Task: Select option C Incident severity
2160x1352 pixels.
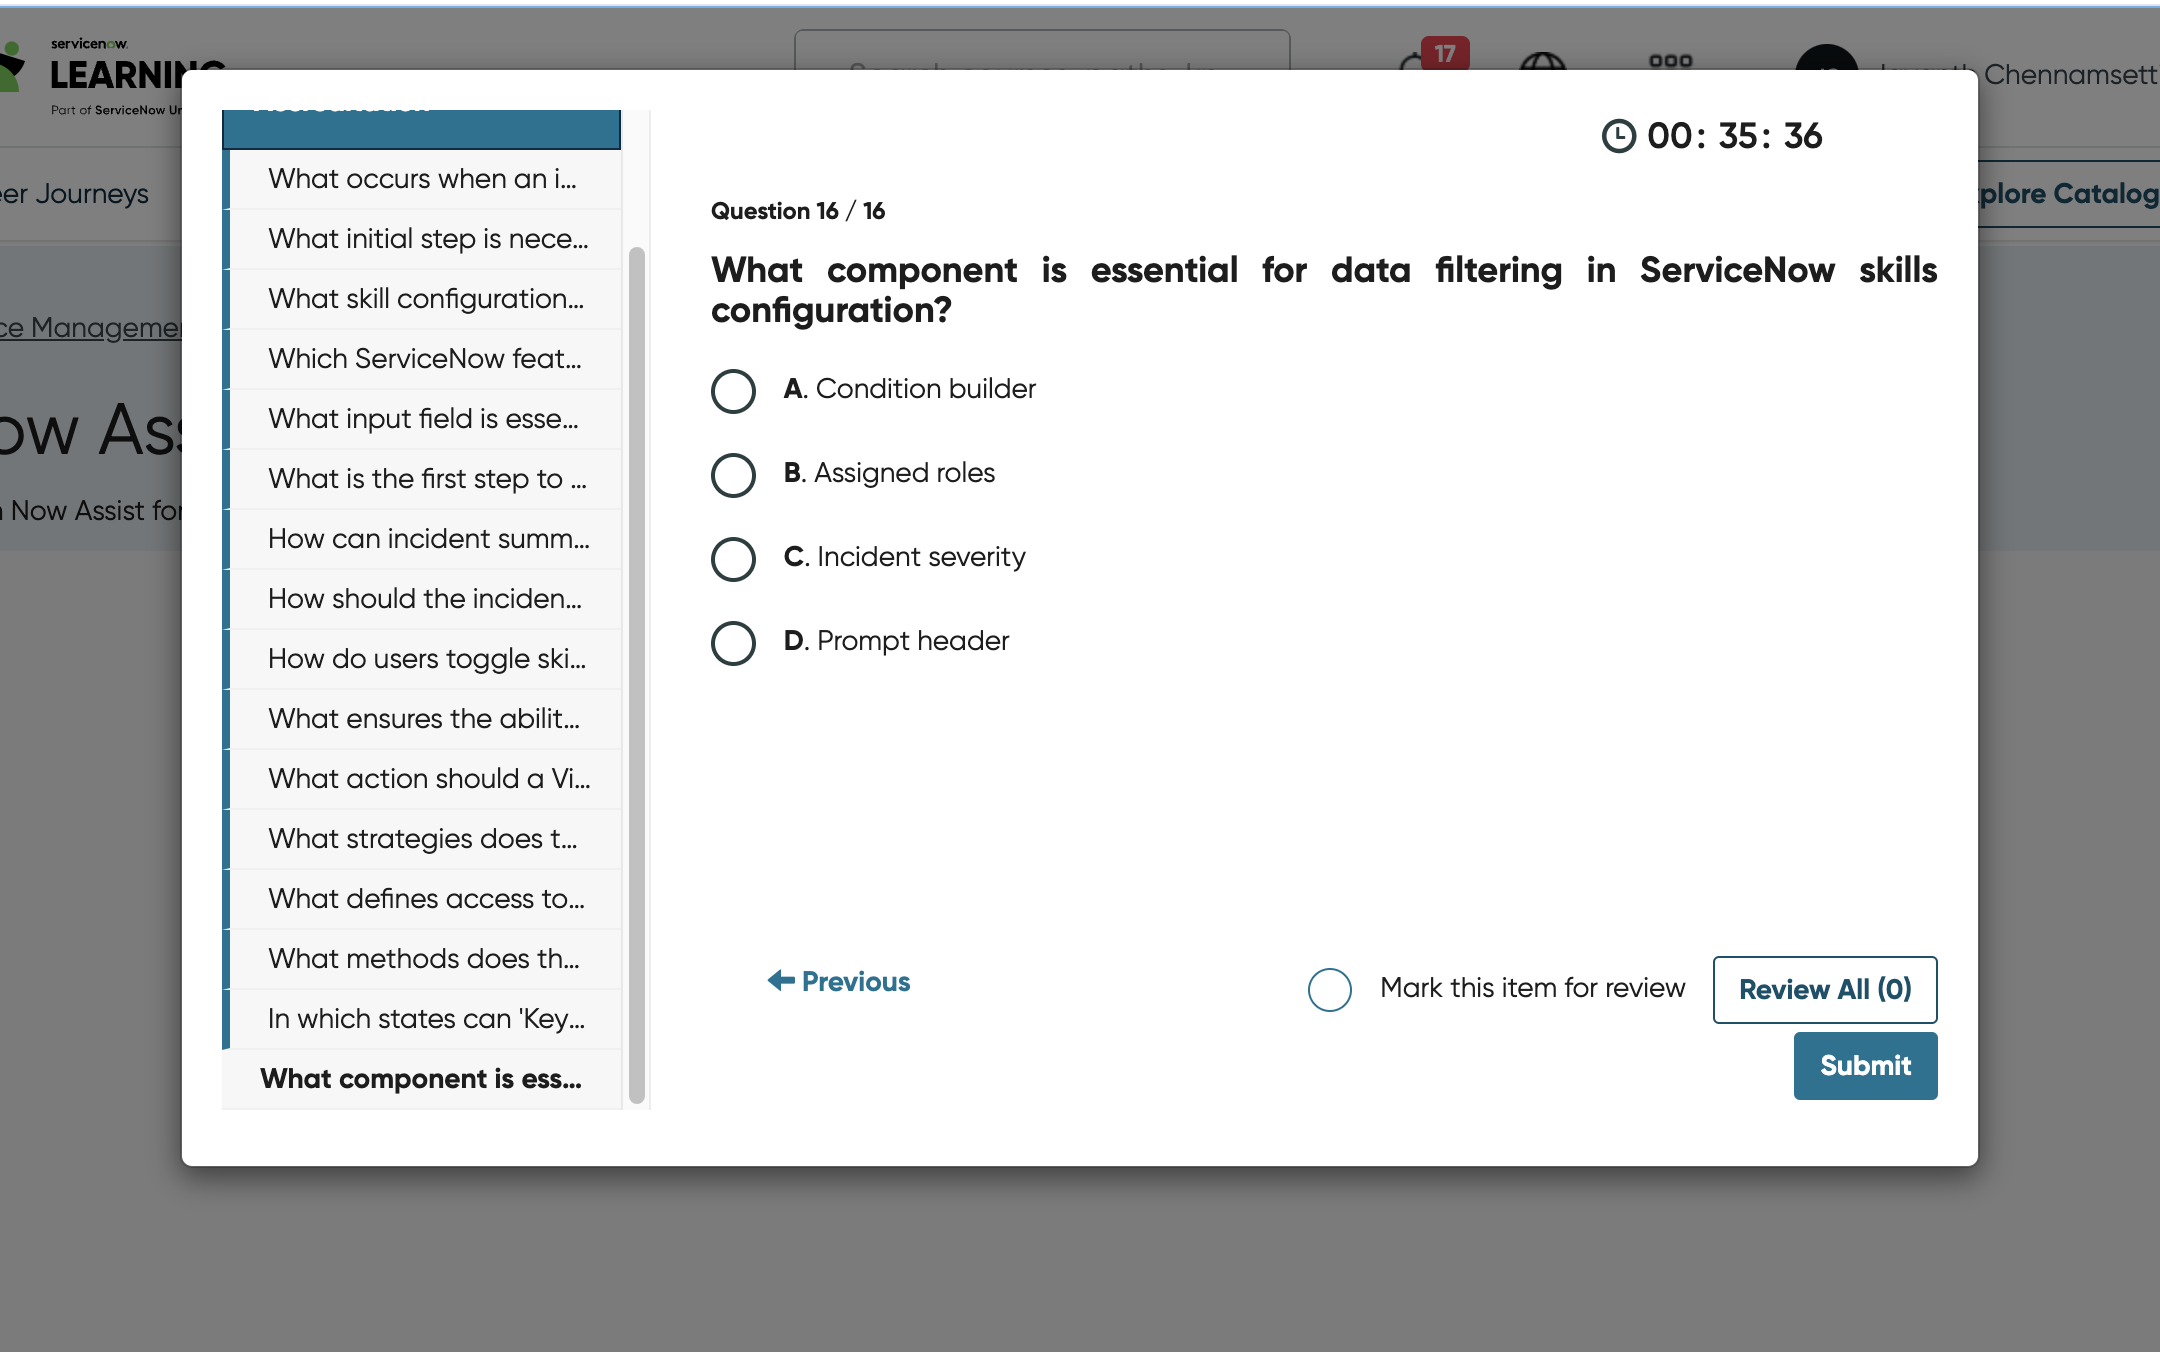Action: (733, 559)
